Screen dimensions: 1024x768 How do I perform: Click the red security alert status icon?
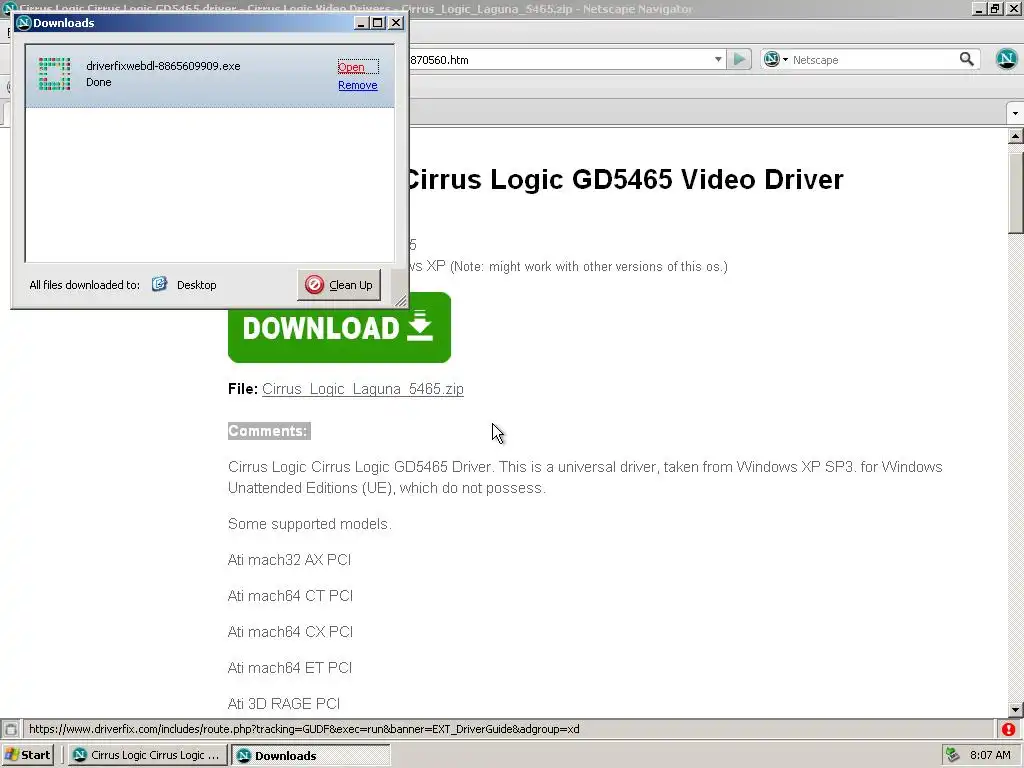click(x=1008, y=729)
